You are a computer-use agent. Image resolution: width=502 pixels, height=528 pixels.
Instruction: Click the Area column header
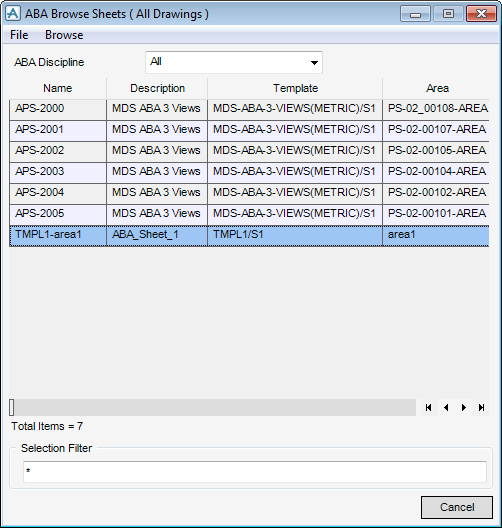(x=437, y=88)
